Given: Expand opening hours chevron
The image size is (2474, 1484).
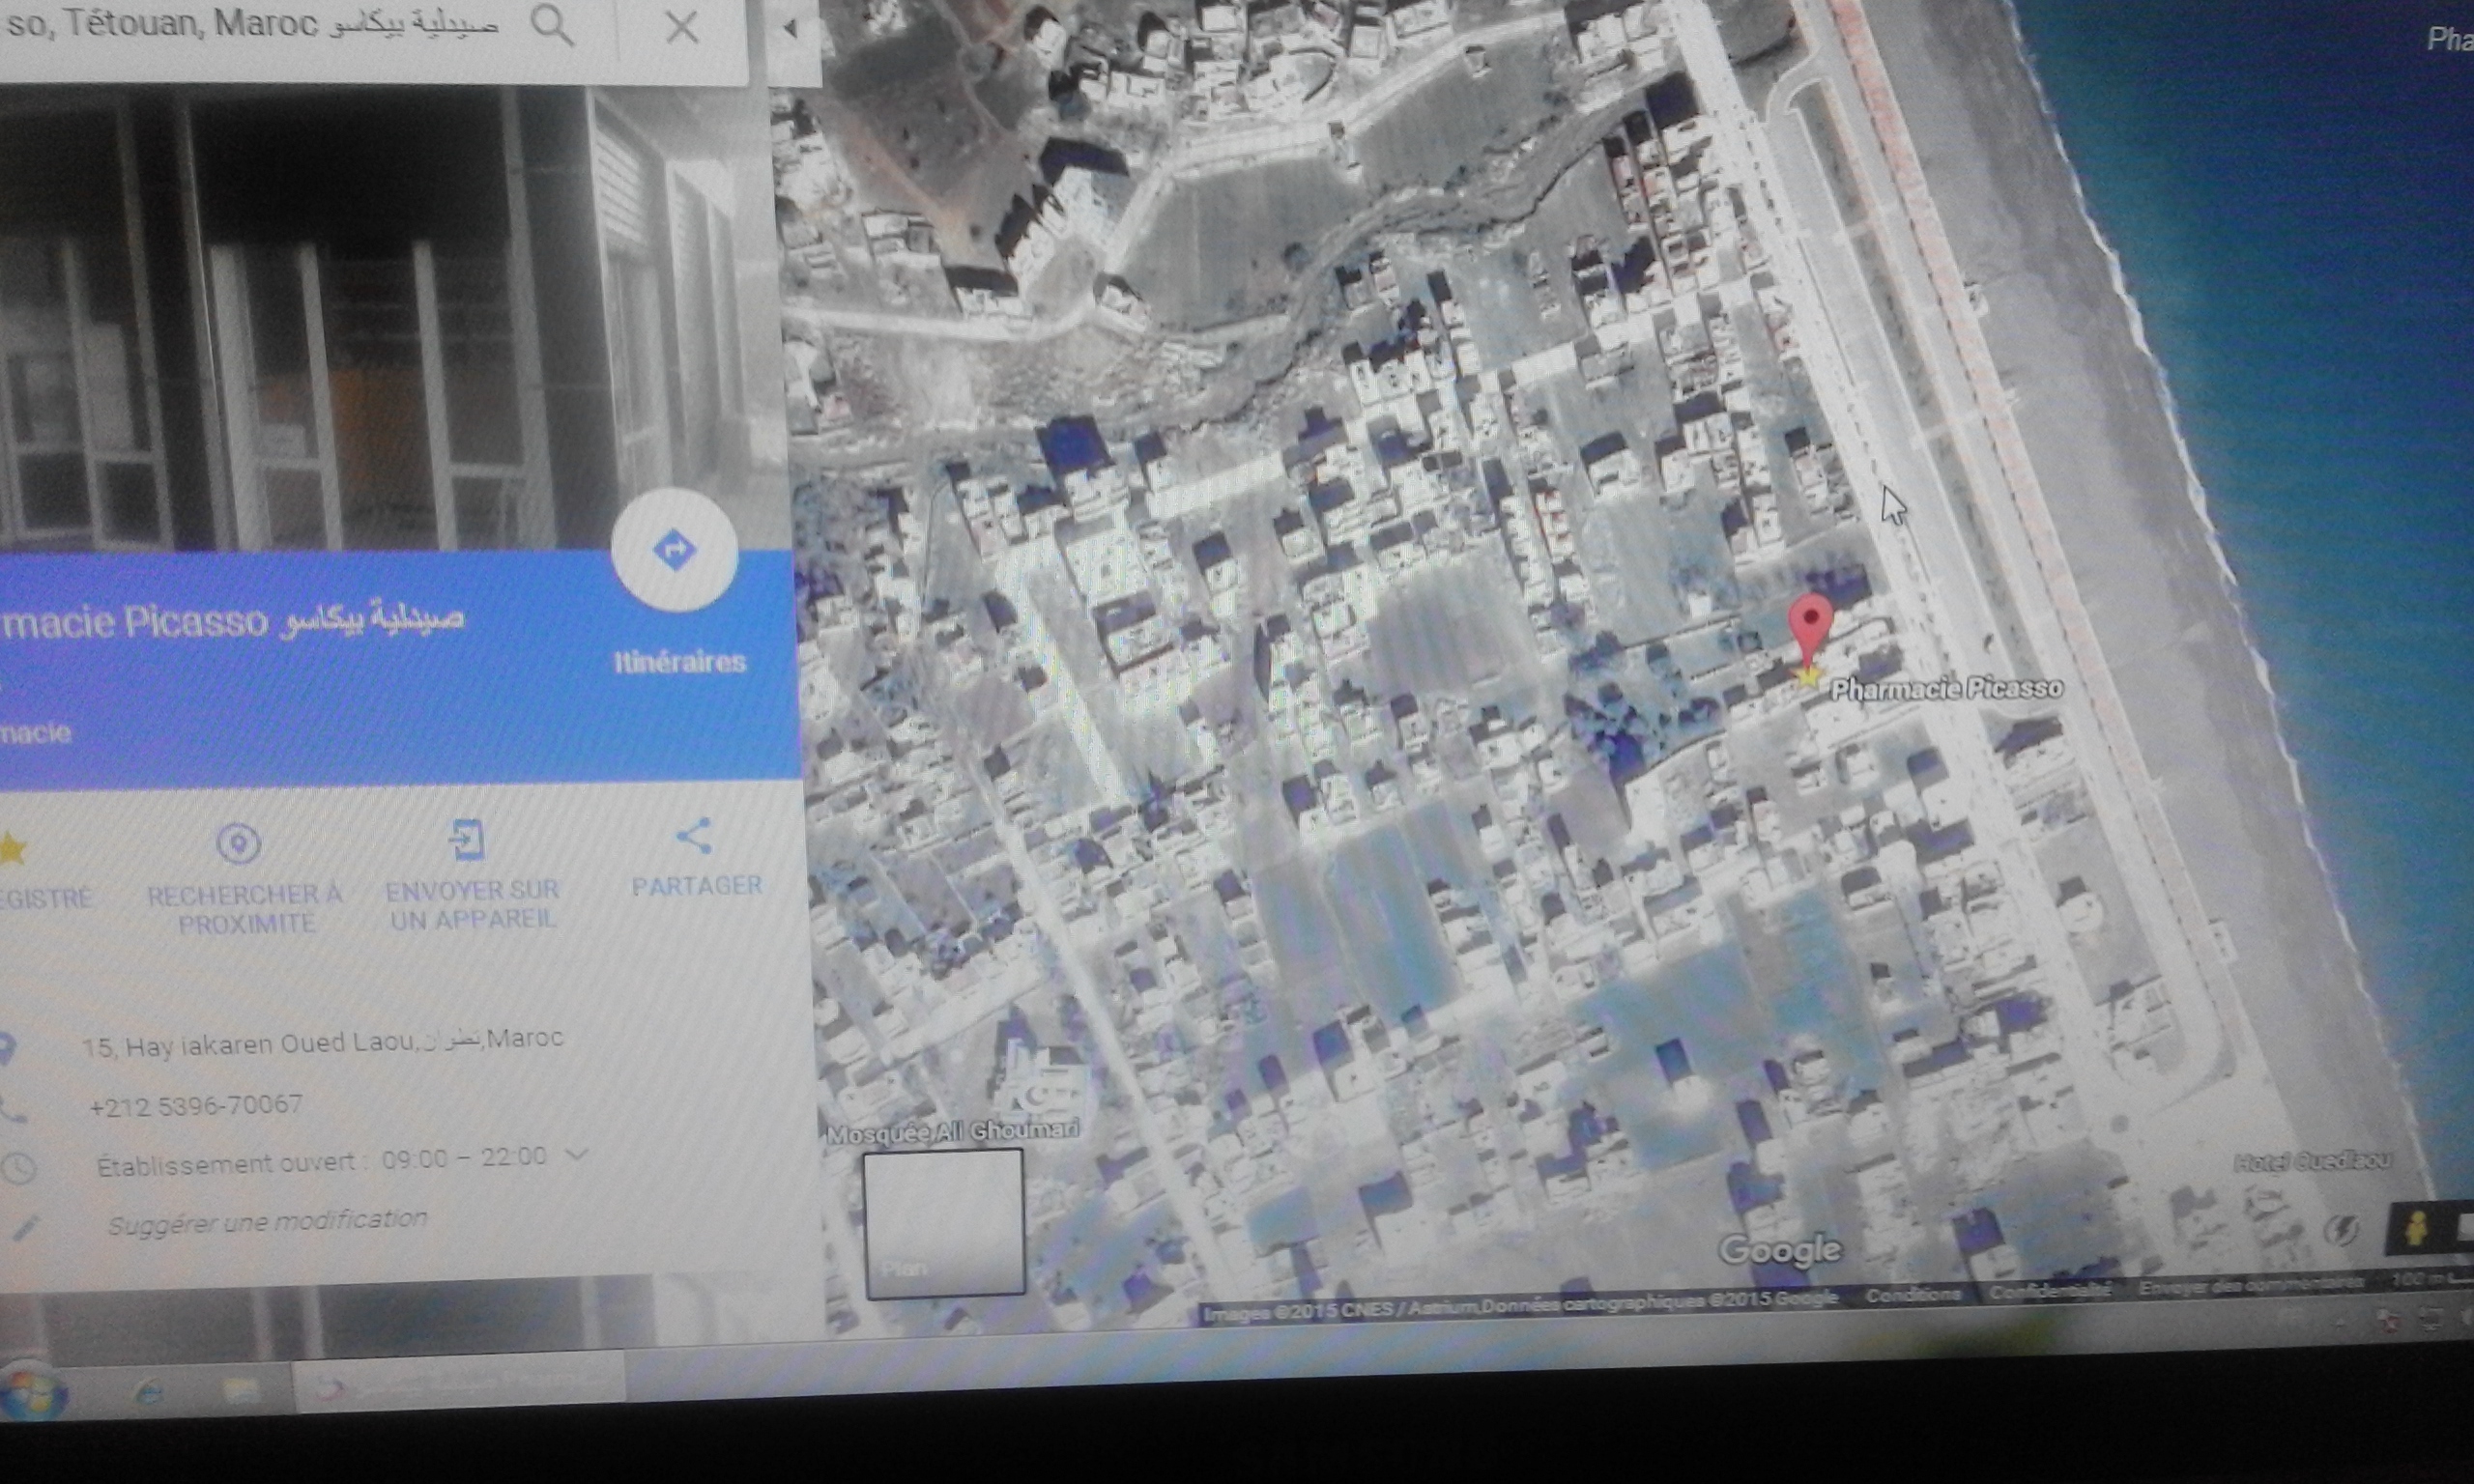Looking at the screenshot, I should [x=576, y=1154].
